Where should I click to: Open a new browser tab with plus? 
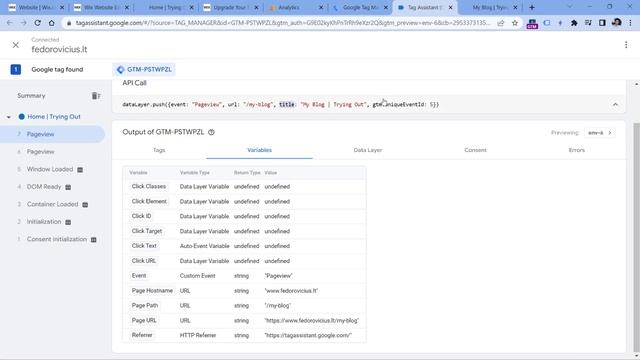click(x=531, y=7)
